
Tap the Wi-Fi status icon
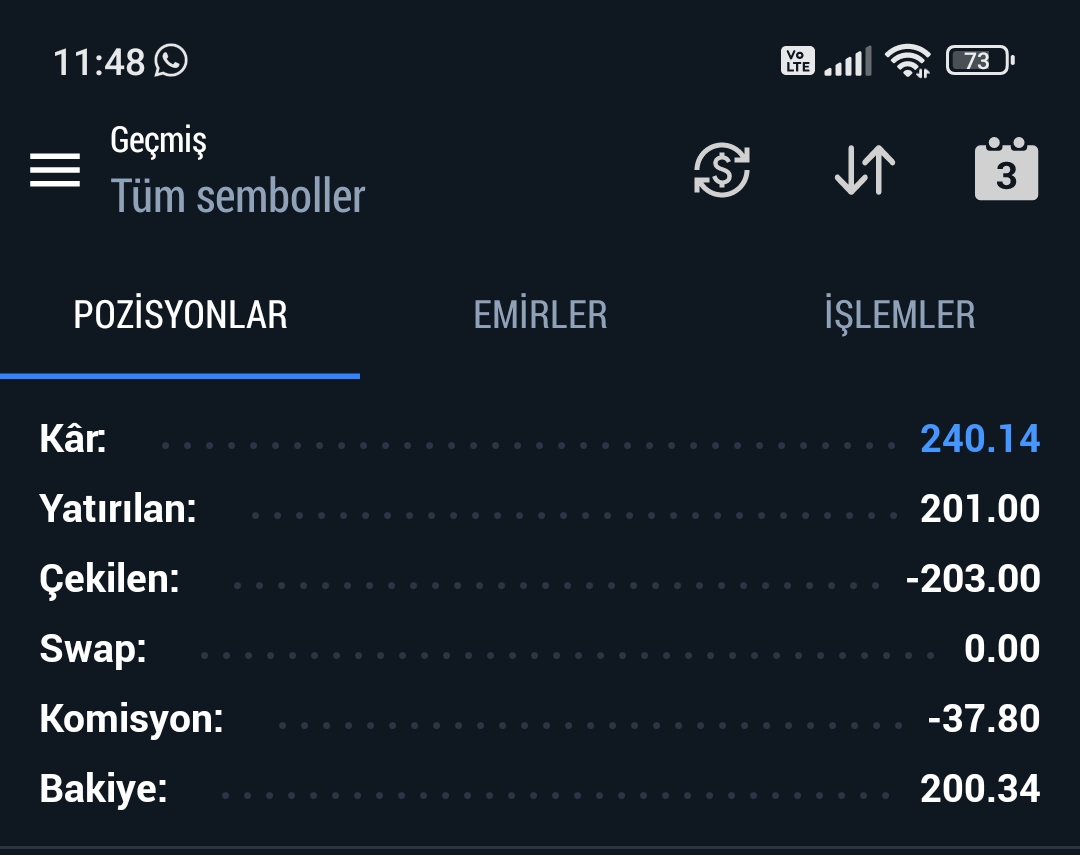(x=908, y=61)
